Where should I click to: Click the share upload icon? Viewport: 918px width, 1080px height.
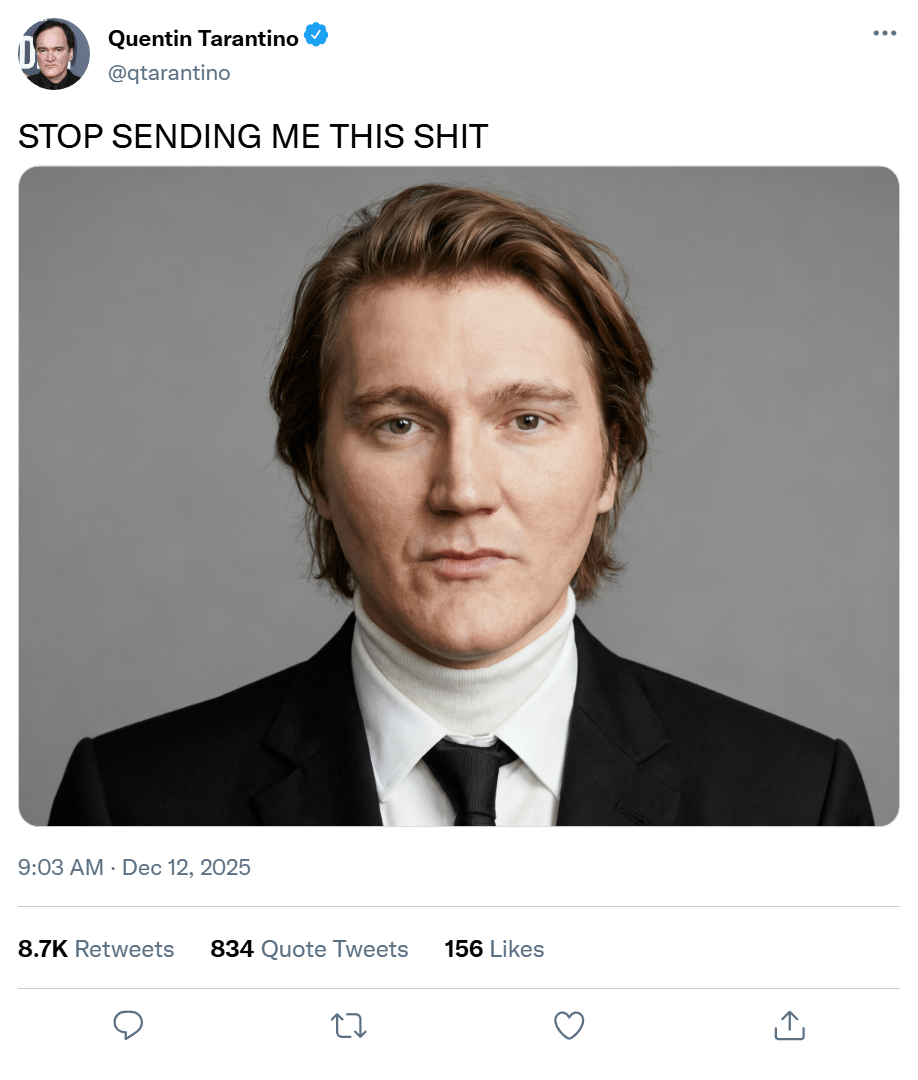click(789, 1025)
